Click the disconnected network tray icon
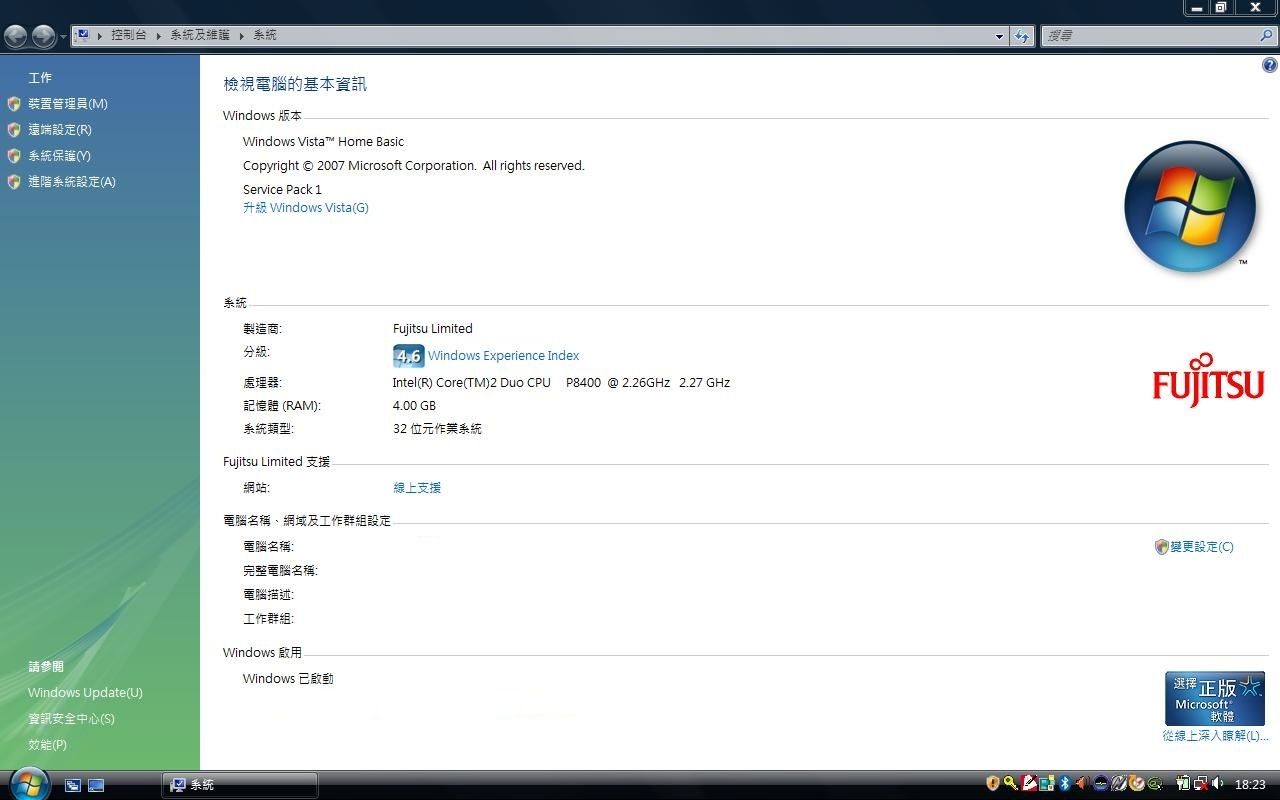This screenshot has width=1280, height=800. [1201, 783]
